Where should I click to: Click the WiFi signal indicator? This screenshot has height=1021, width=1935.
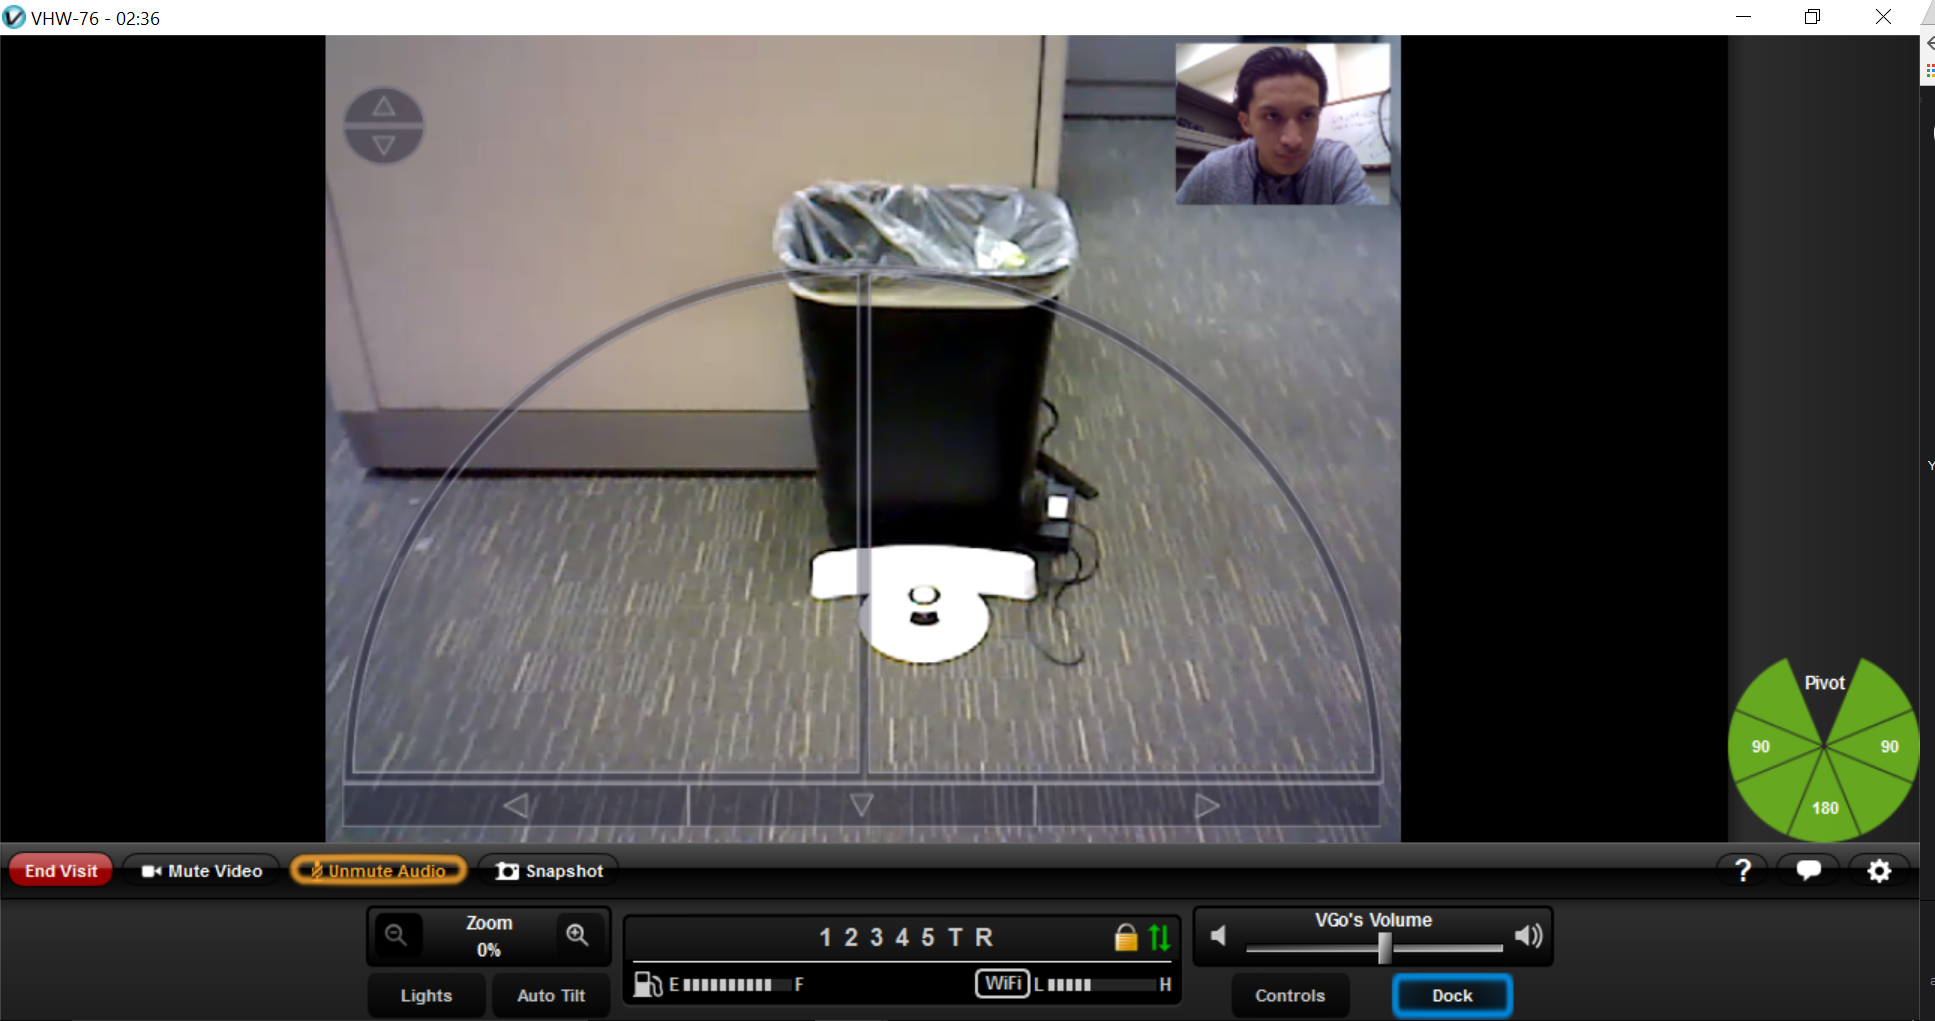click(x=1003, y=984)
